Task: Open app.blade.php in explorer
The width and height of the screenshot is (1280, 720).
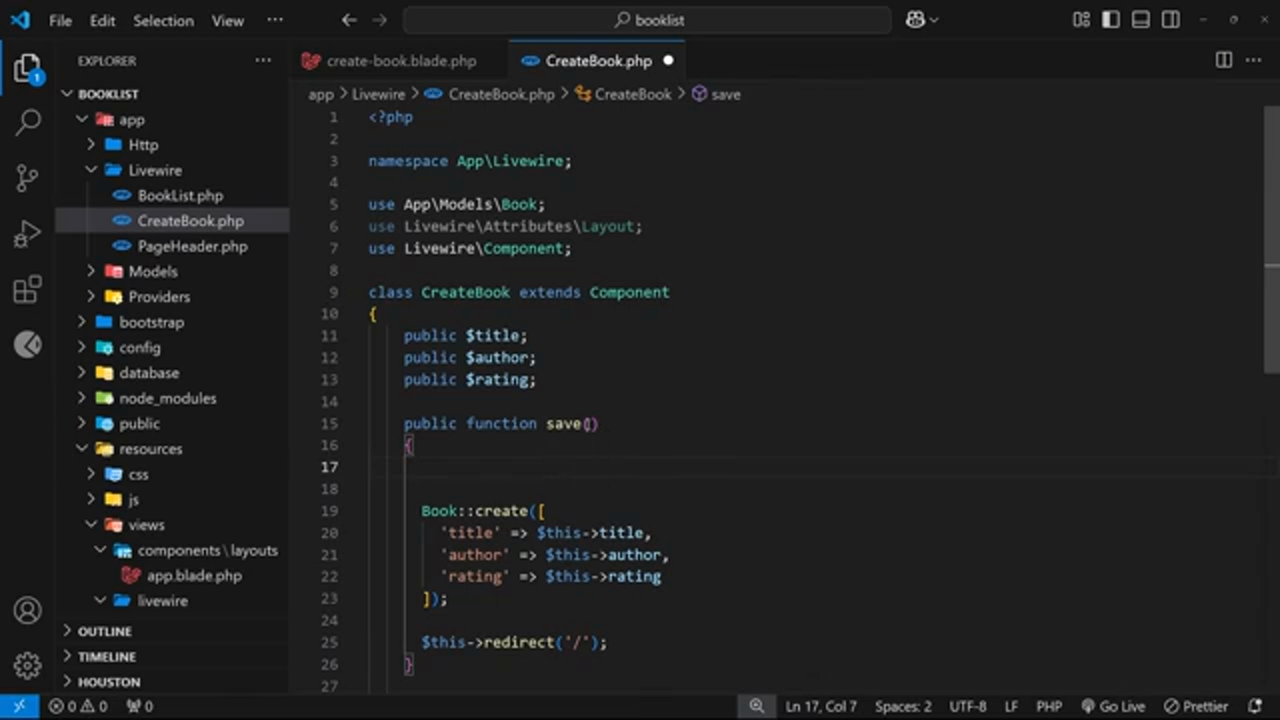Action: pos(194,576)
